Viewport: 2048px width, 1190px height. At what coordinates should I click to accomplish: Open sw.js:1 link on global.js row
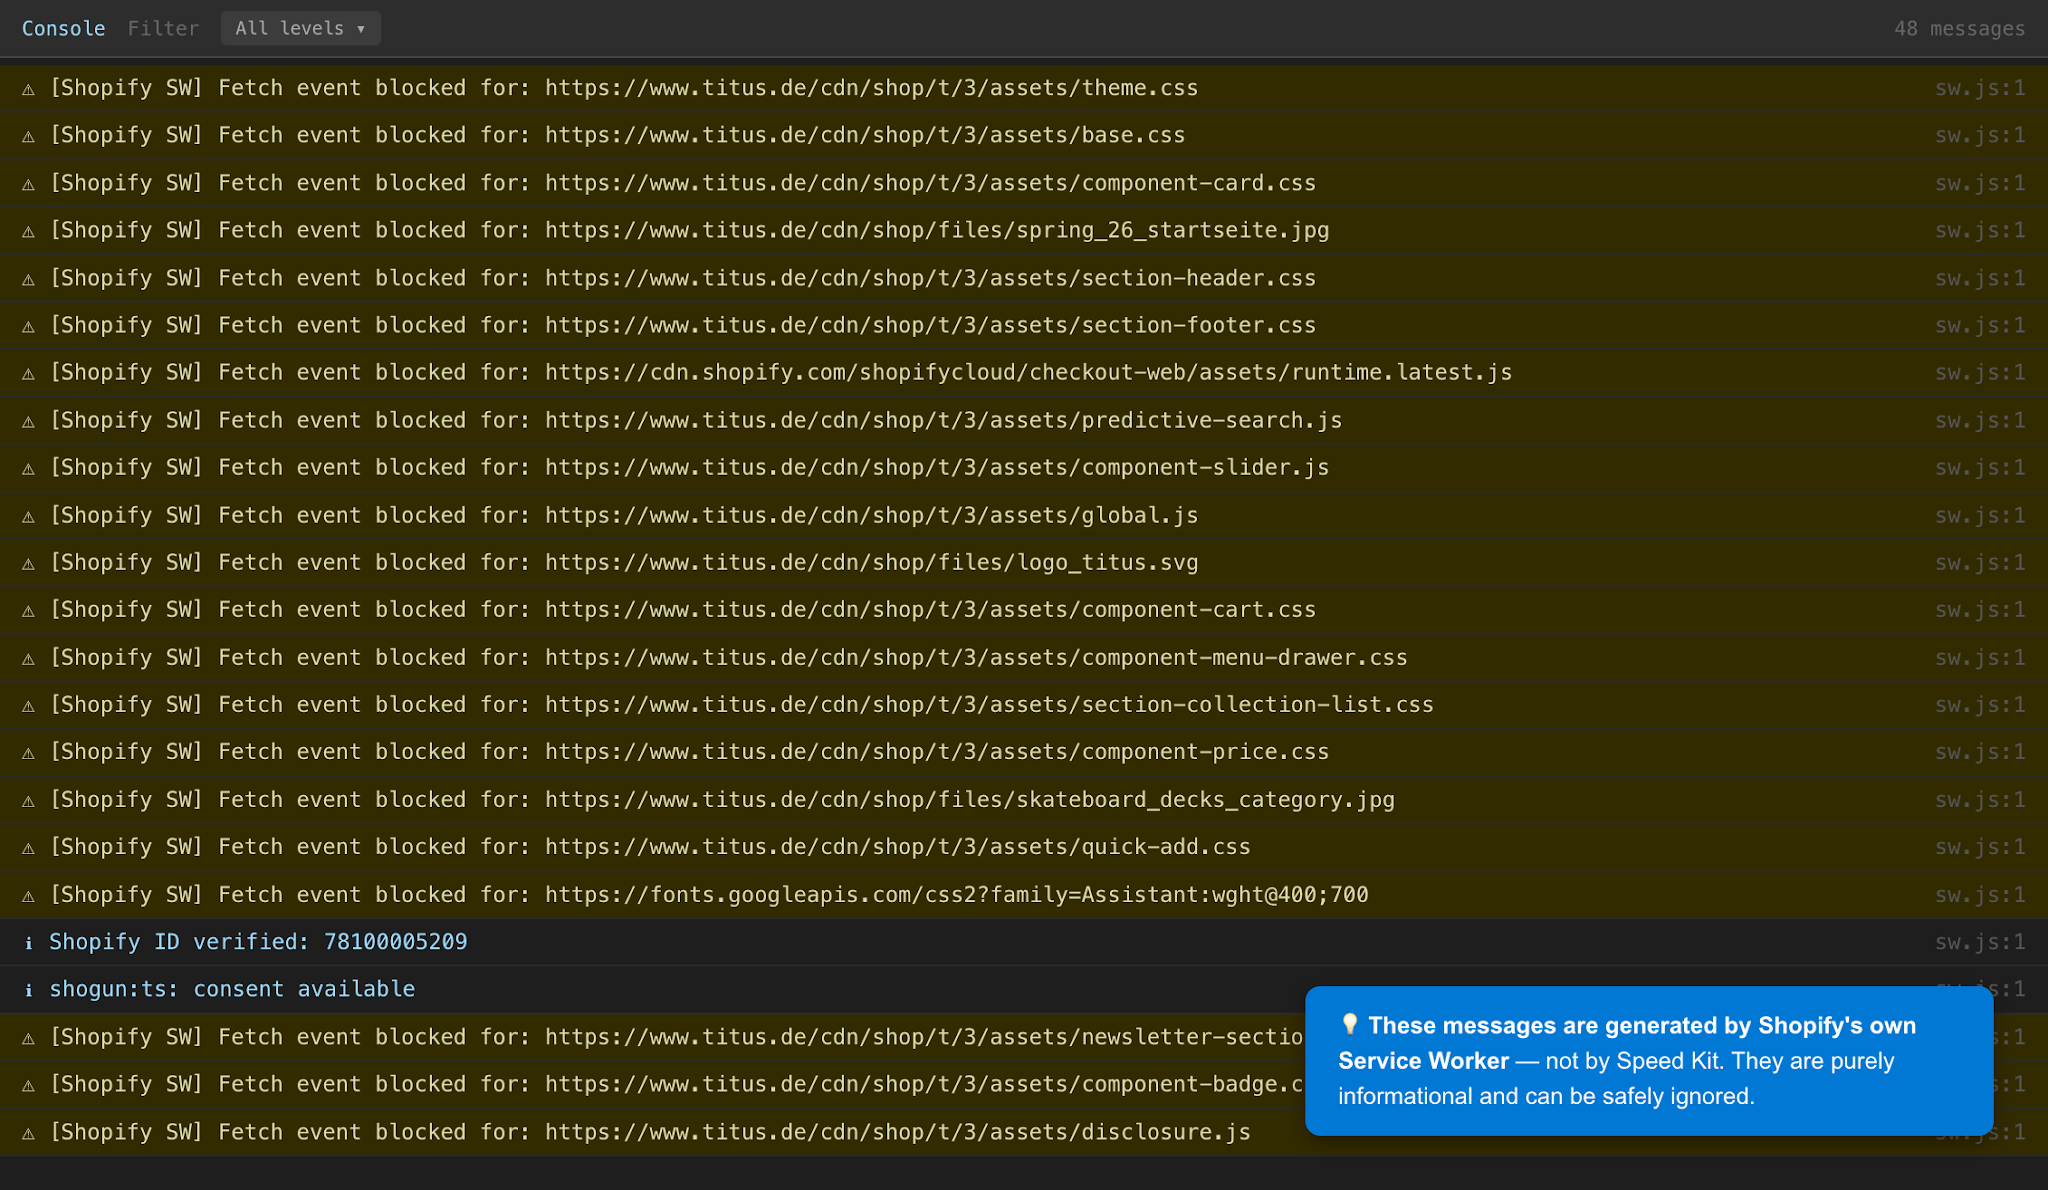pyautogui.click(x=1979, y=515)
